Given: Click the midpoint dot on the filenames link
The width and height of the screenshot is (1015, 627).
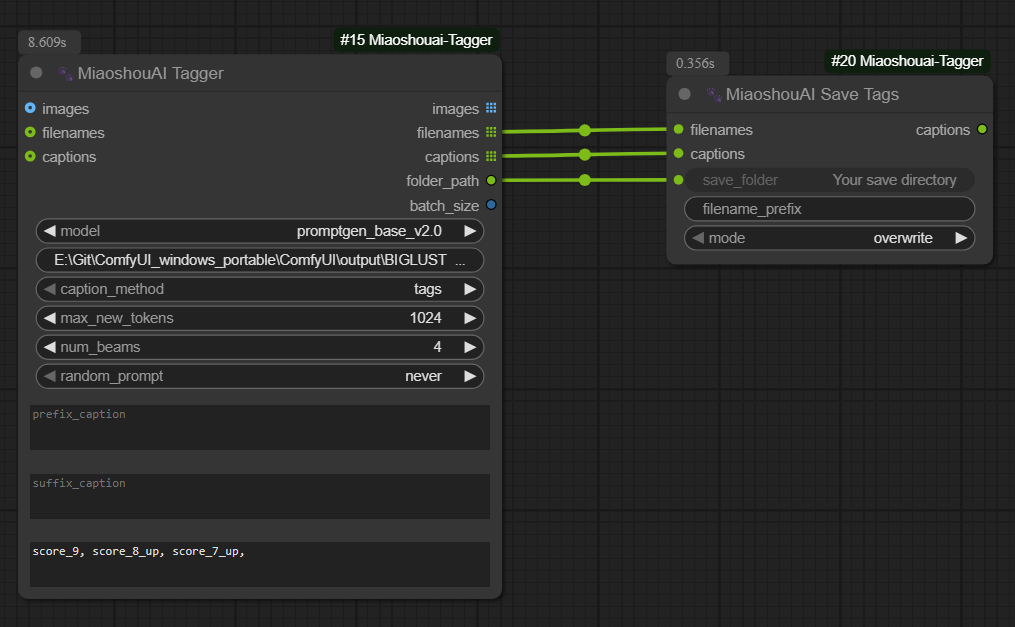Looking at the screenshot, I should [x=585, y=130].
